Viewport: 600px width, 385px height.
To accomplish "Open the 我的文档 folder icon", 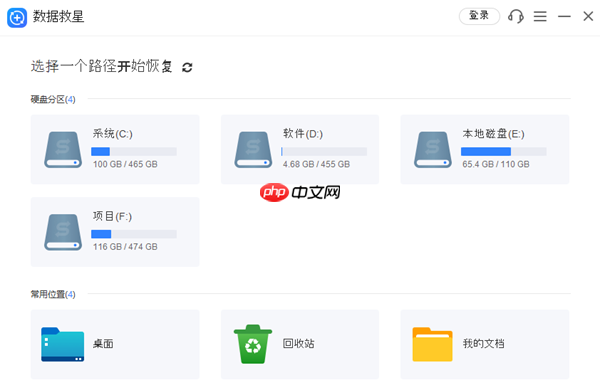I will (x=432, y=344).
